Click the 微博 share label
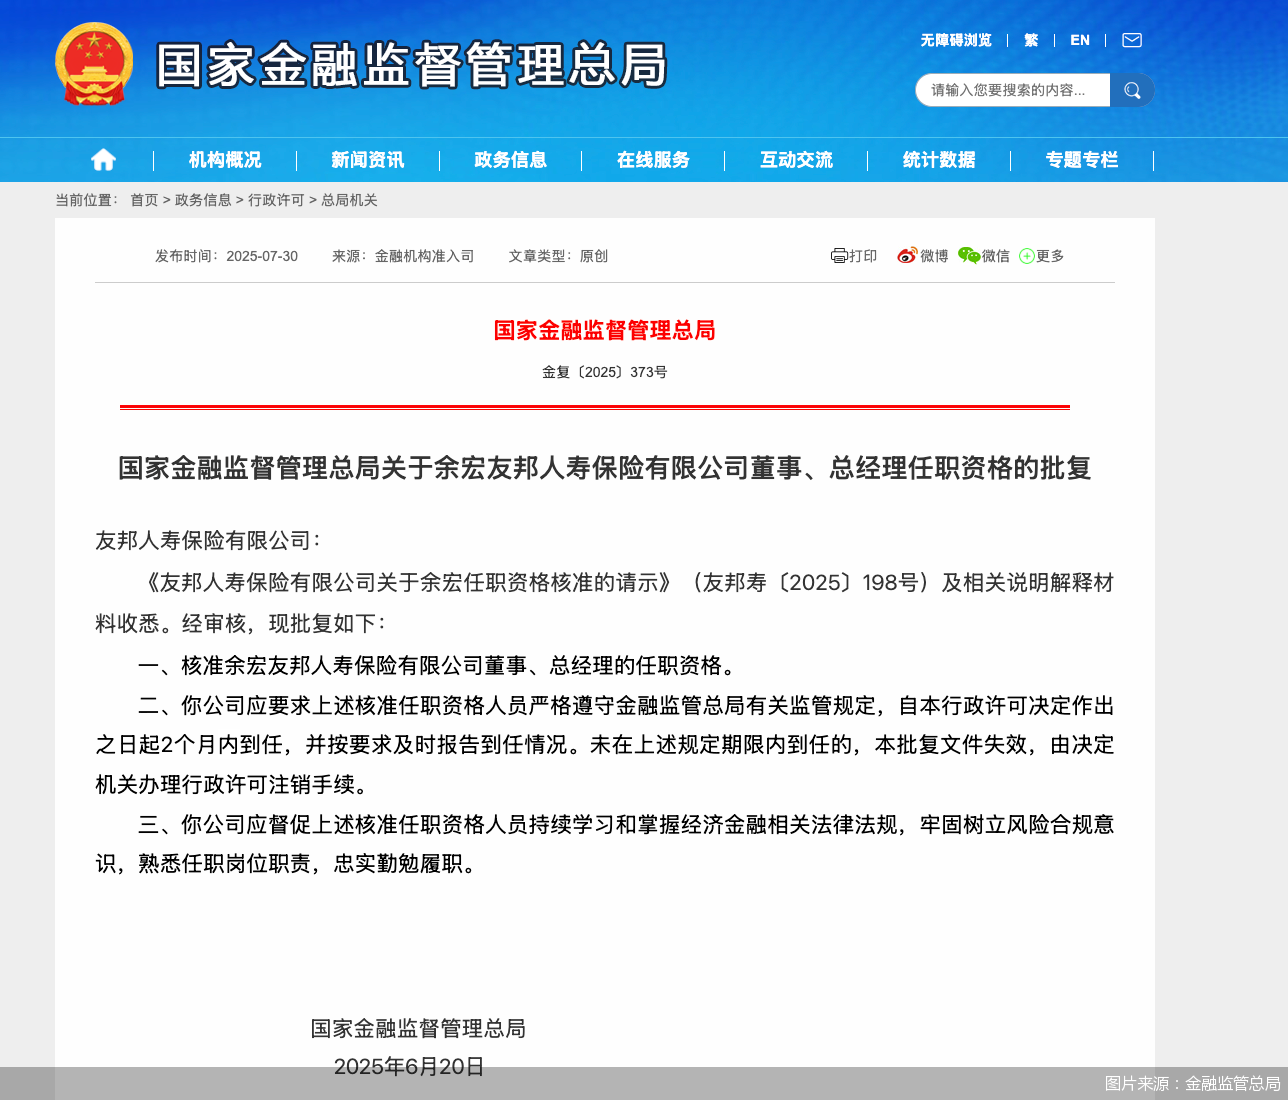The image size is (1288, 1100). [x=934, y=256]
